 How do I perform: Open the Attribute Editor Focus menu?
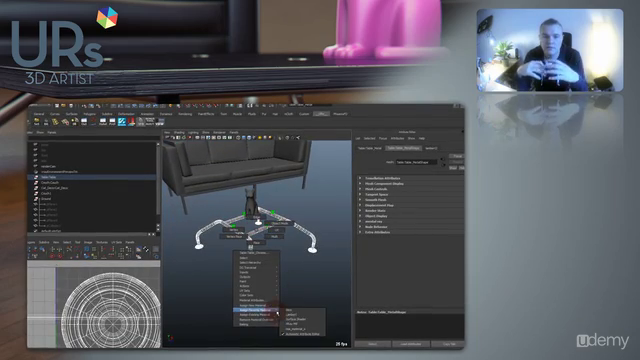382,138
